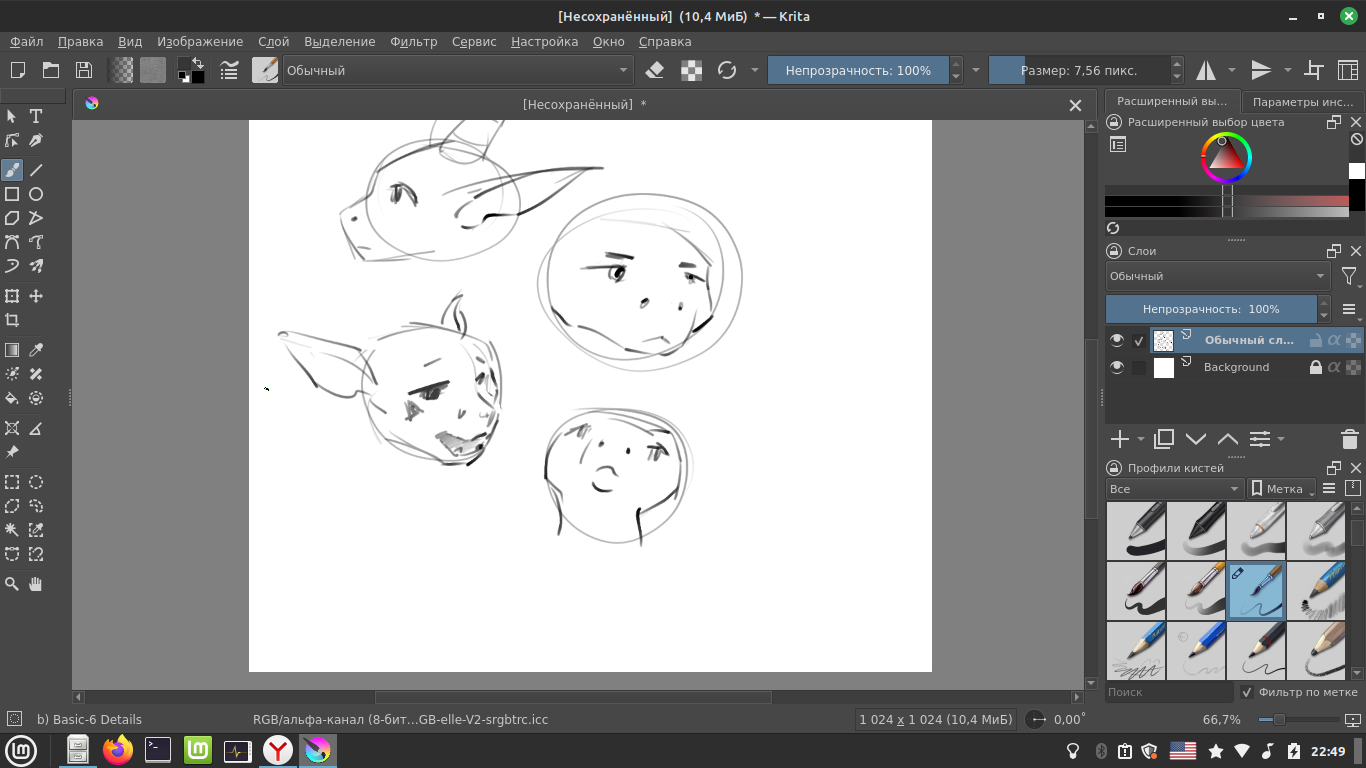
Task: Open the Метка tag button
Action: pyautogui.click(x=1282, y=489)
